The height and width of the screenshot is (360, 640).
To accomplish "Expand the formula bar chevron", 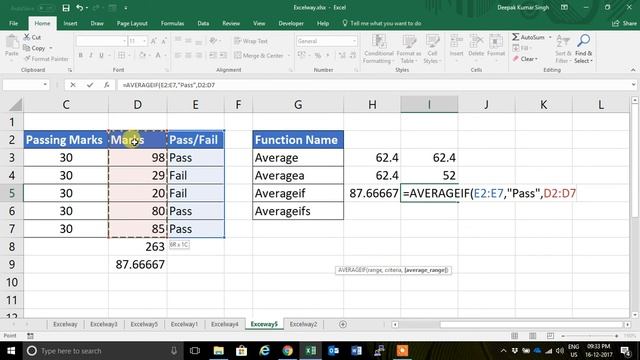I will point(633,85).
